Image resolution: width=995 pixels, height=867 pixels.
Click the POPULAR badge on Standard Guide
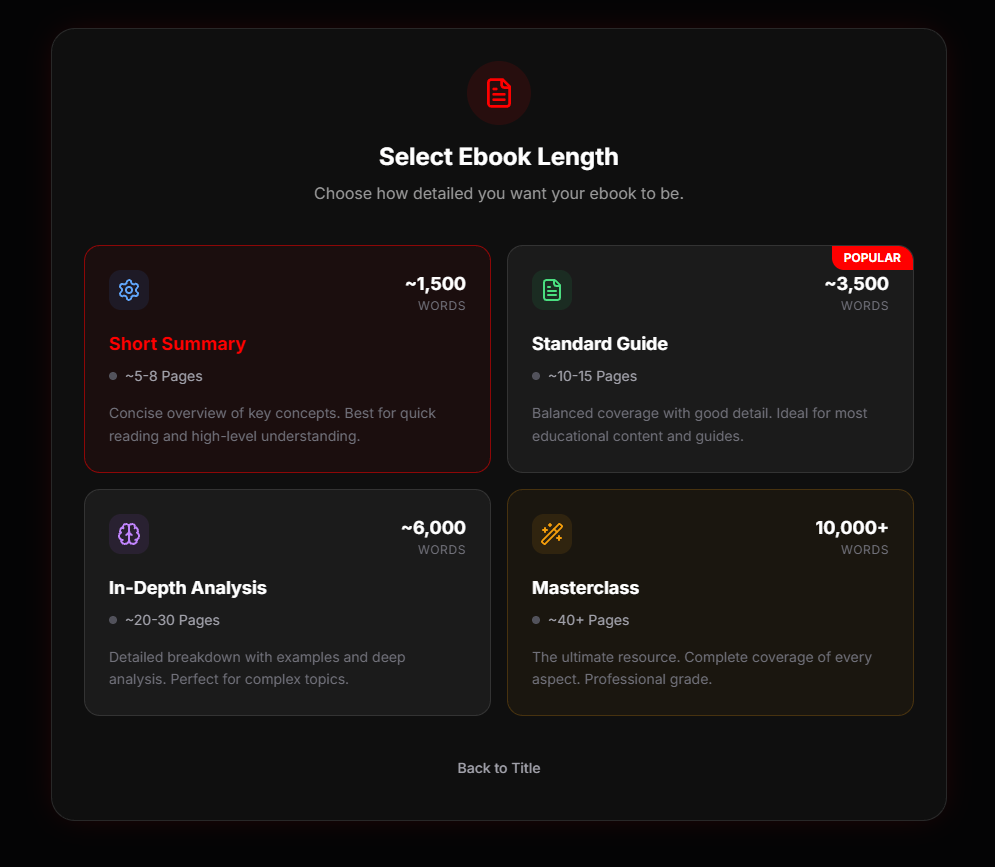coord(871,257)
